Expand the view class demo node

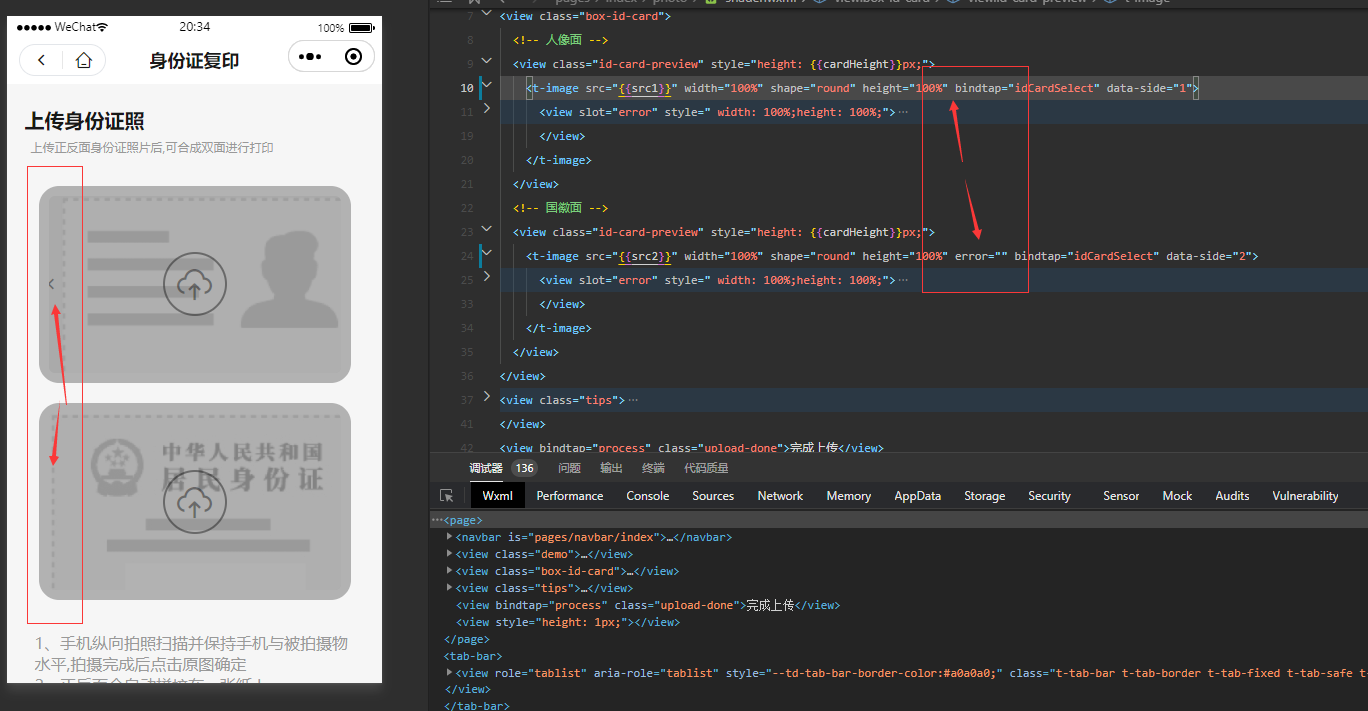pos(449,553)
